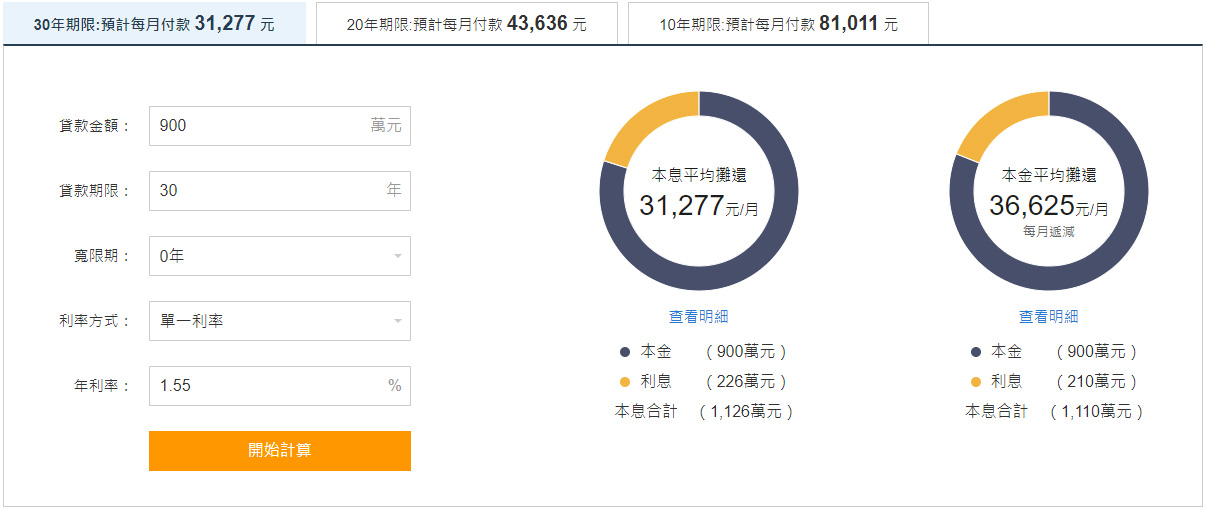Click the 年利率 percentage input field
1206x510 pixels.
[x=260, y=386]
